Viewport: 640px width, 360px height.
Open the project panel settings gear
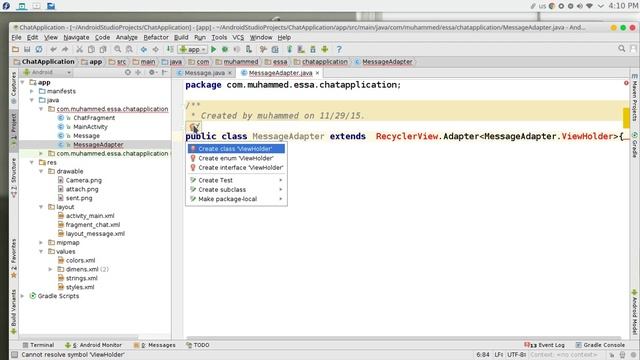coord(152,72)
